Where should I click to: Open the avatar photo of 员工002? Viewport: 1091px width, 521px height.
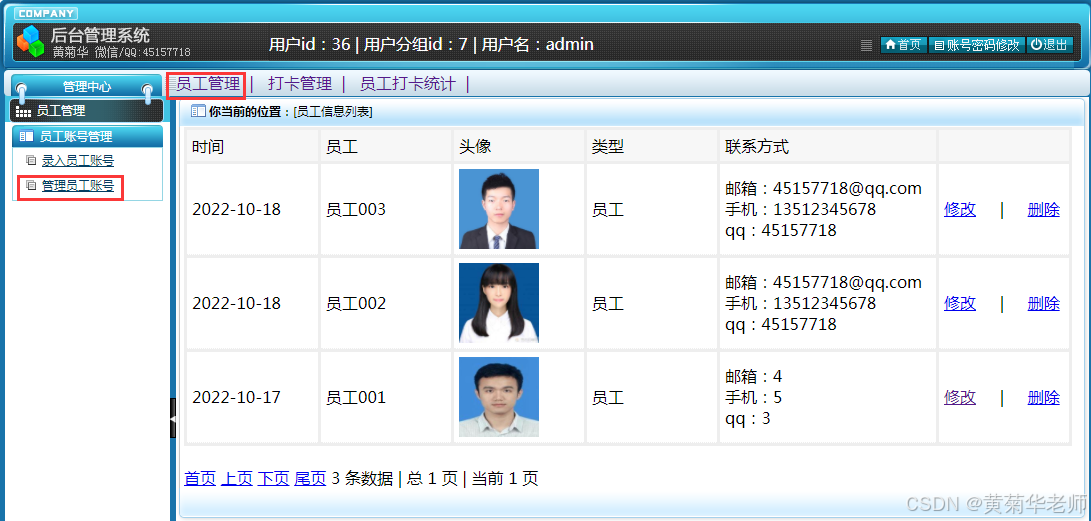pos(499,303)
